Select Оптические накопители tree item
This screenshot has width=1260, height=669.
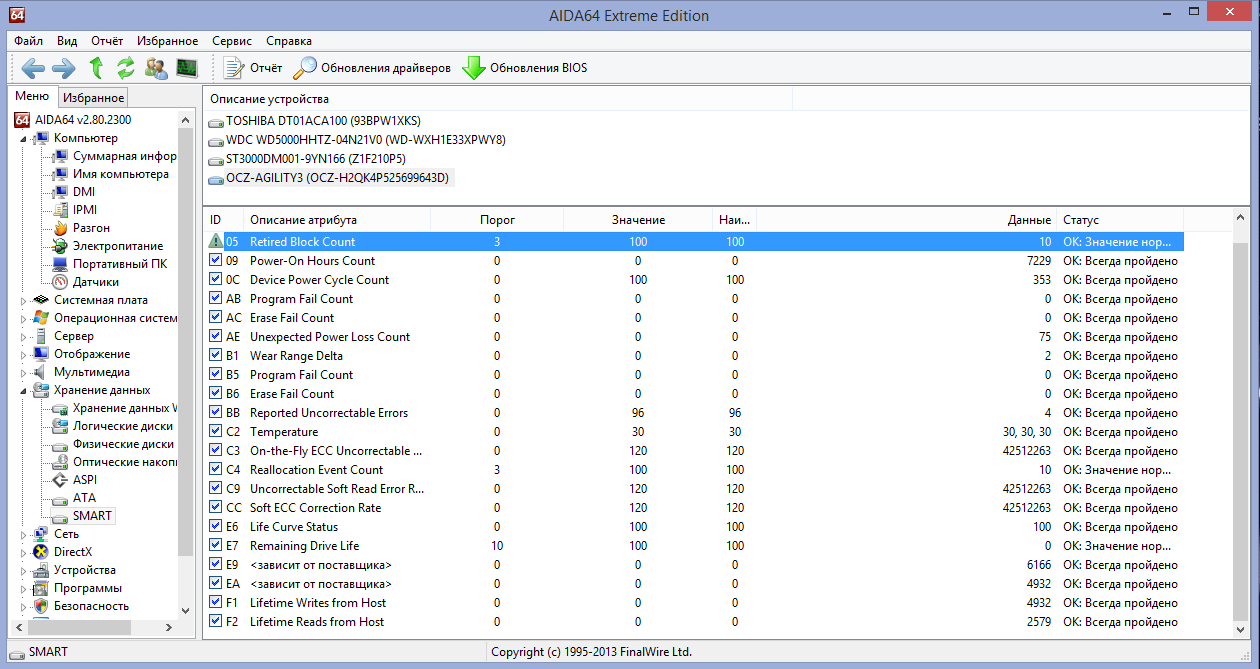(x=115, y=462)
